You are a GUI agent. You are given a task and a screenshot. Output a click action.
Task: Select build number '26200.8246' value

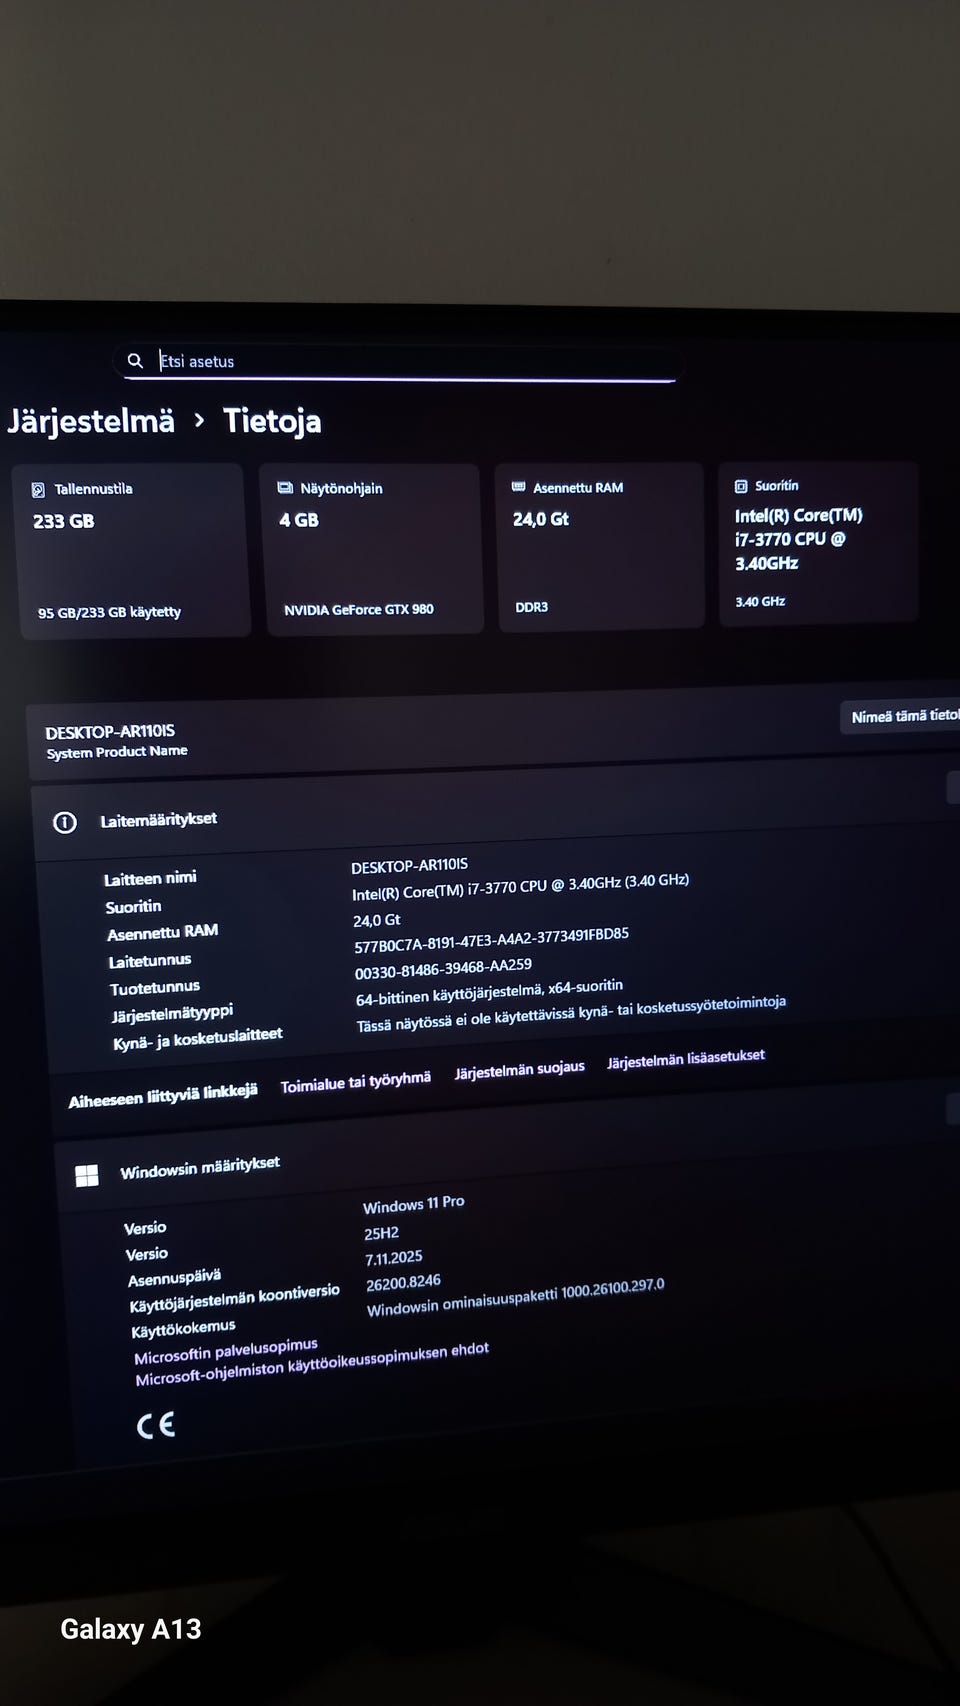(403, 1283)
